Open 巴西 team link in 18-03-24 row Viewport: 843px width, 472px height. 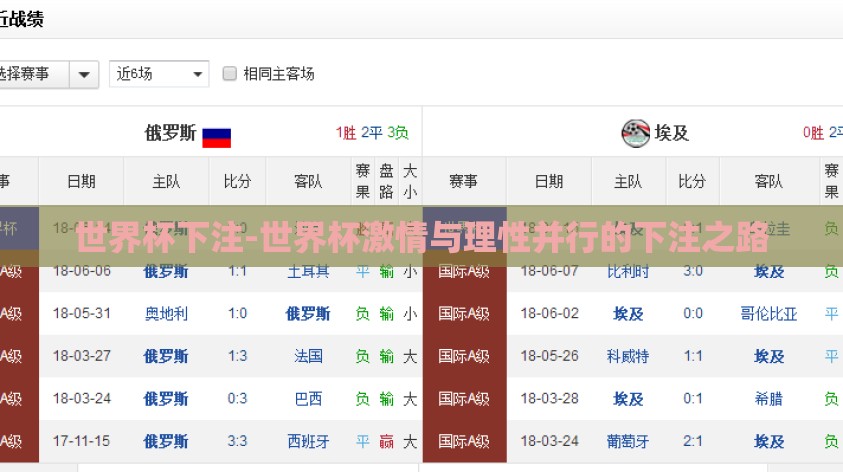tap(308, 399)
